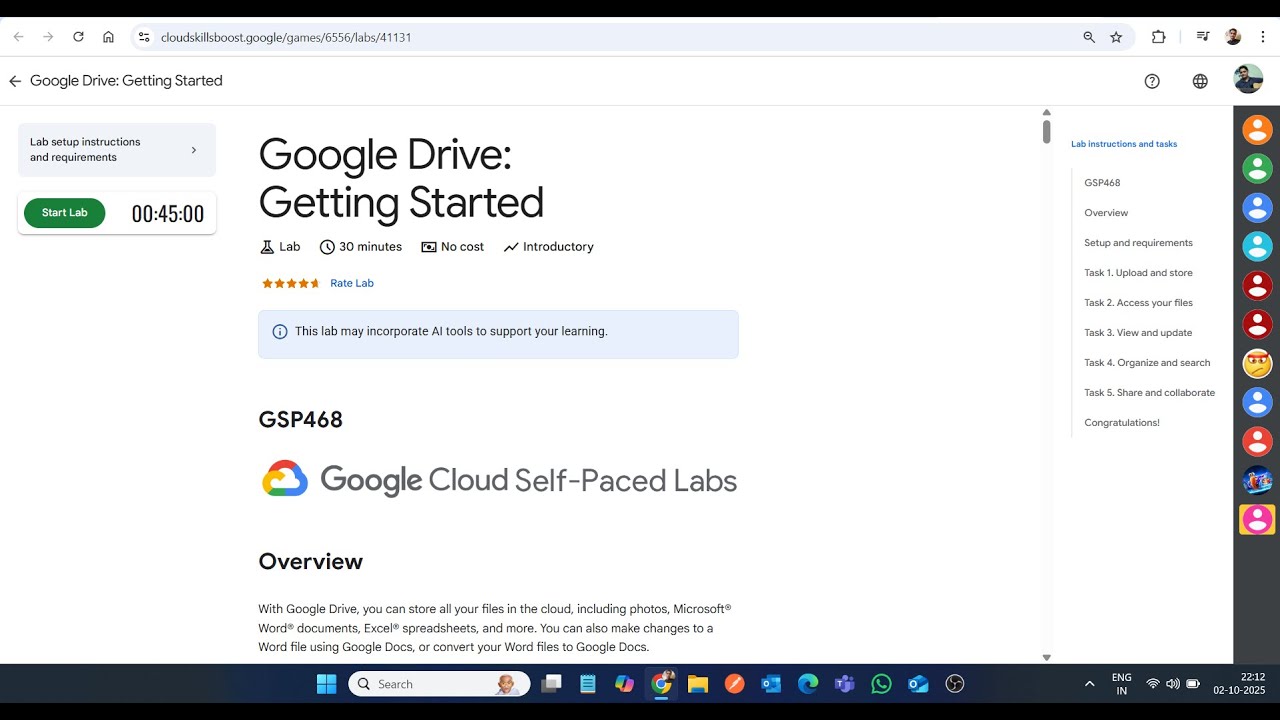Open the Wi-Fi icon in system tray
Viewport: 1280px width, 720px height.
[x=1153, y=684]
